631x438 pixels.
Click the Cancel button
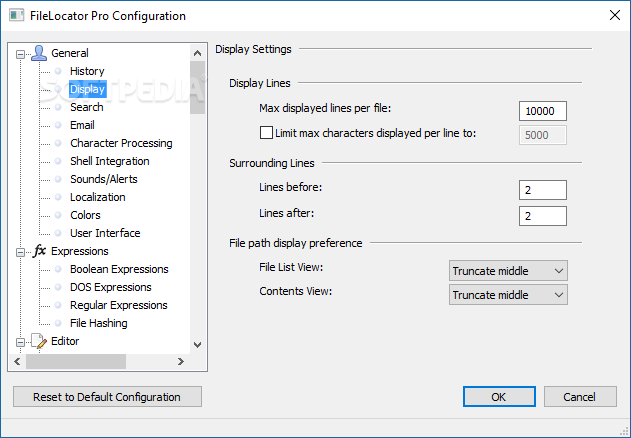coord(580,397)
